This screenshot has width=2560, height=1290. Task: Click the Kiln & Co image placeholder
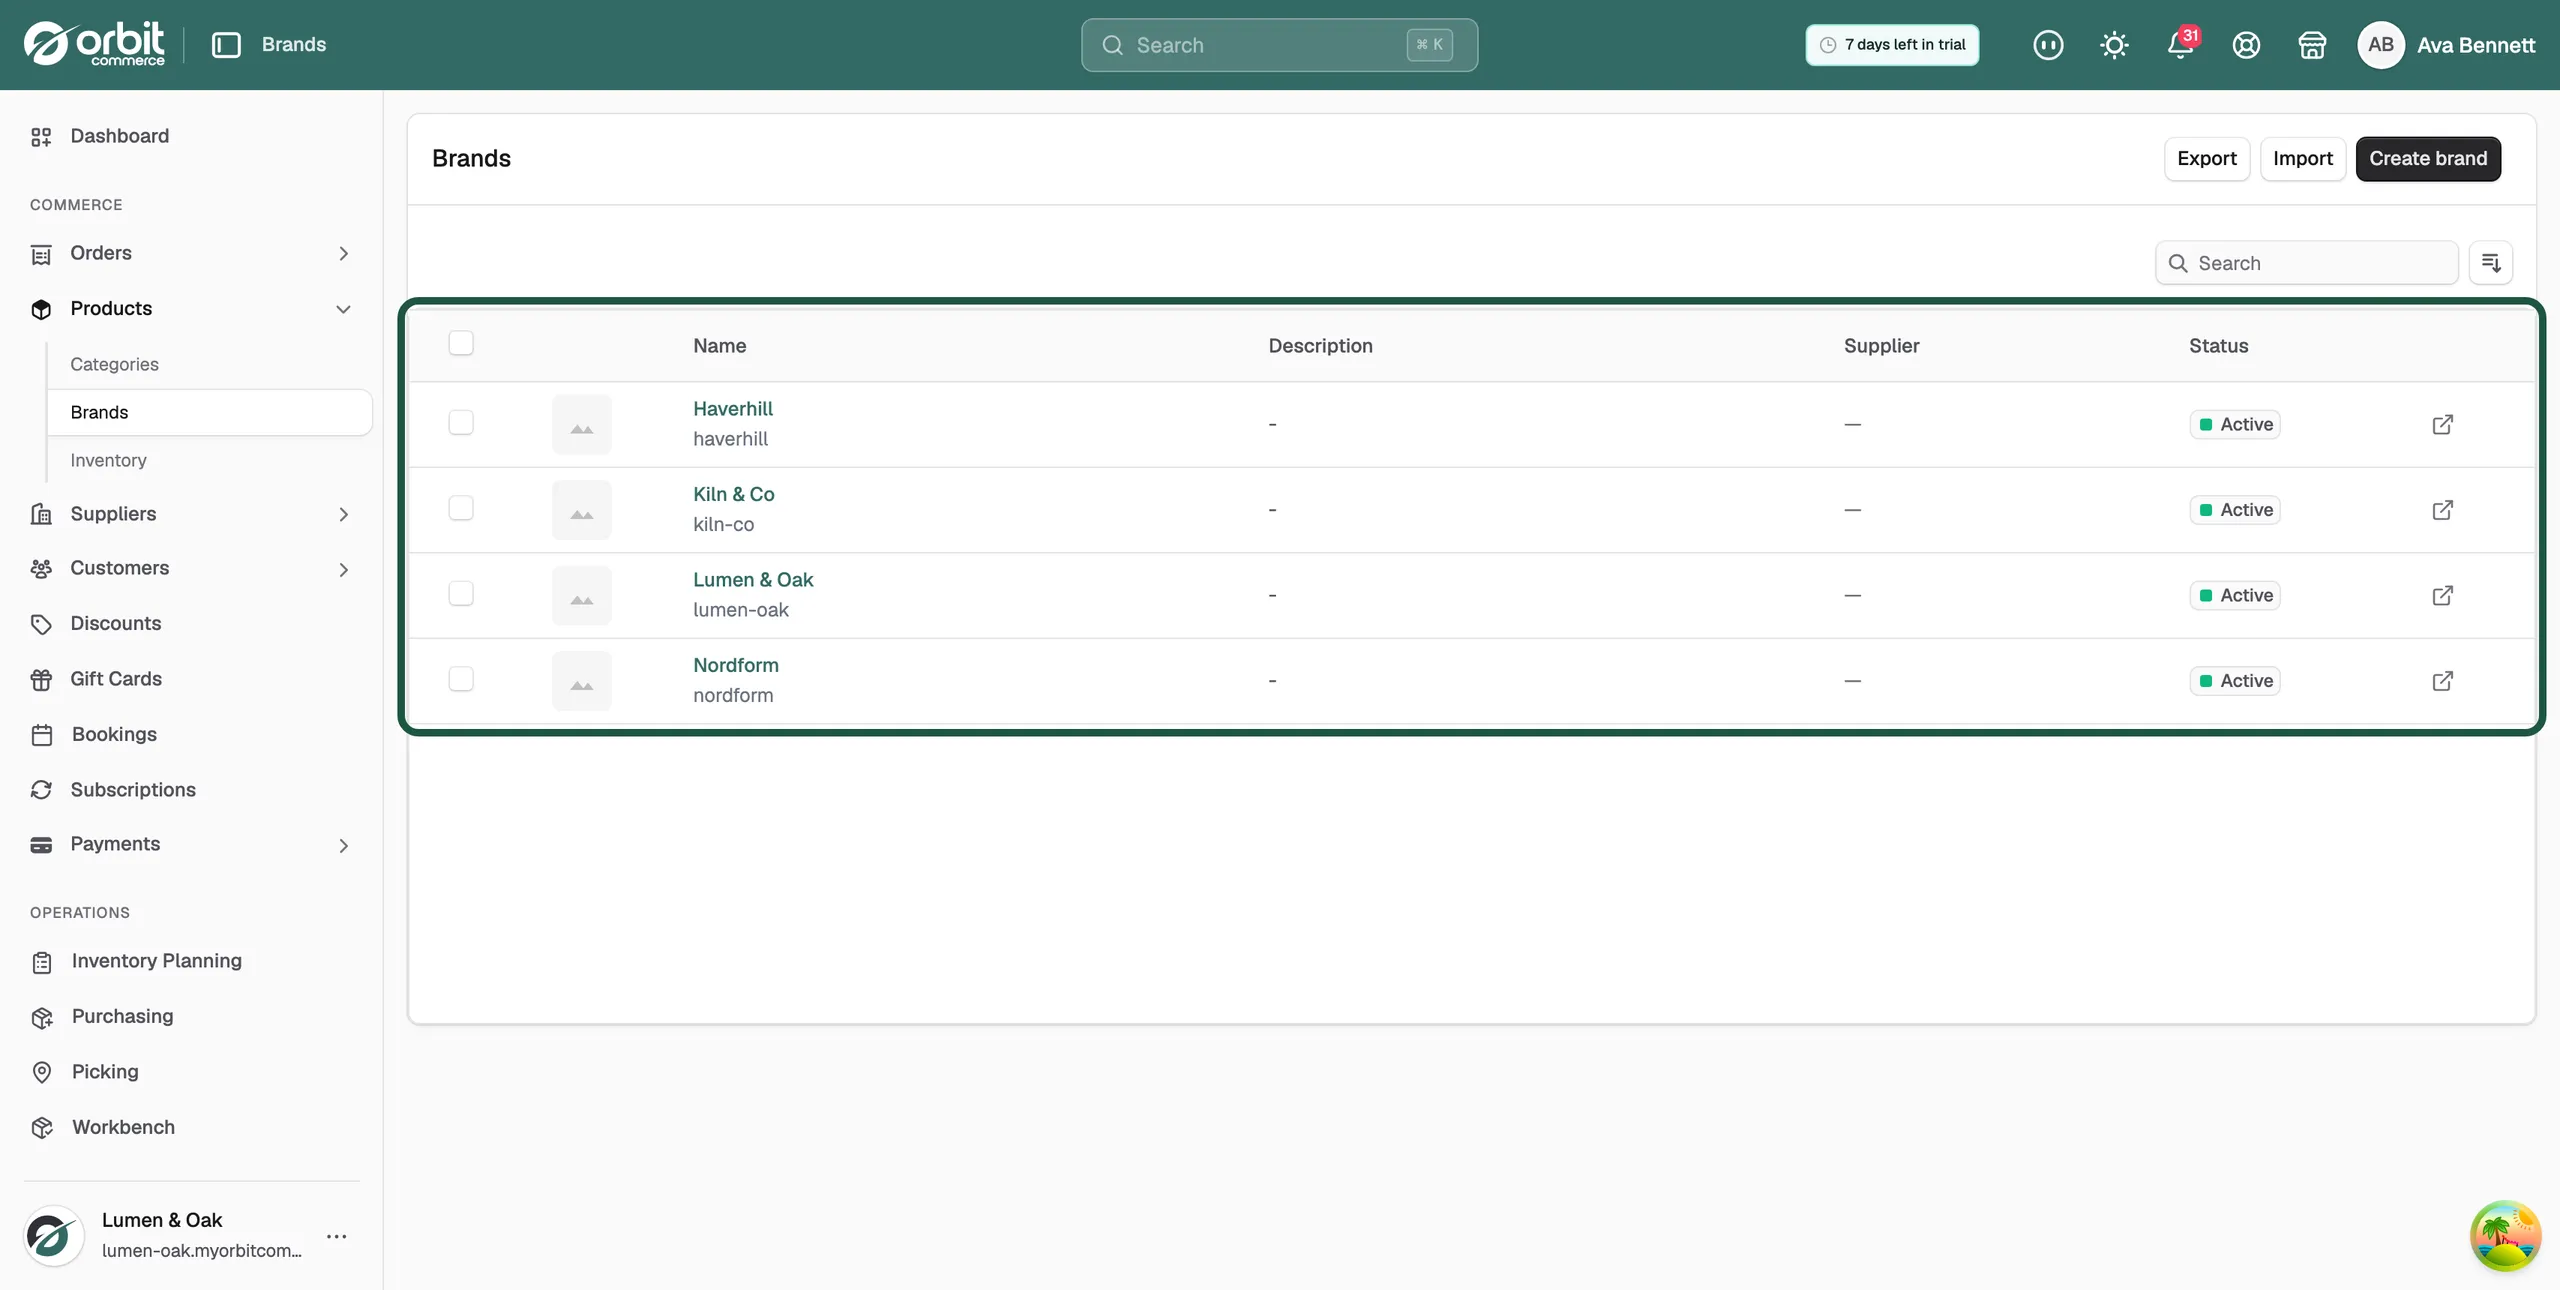coord(582,510)
